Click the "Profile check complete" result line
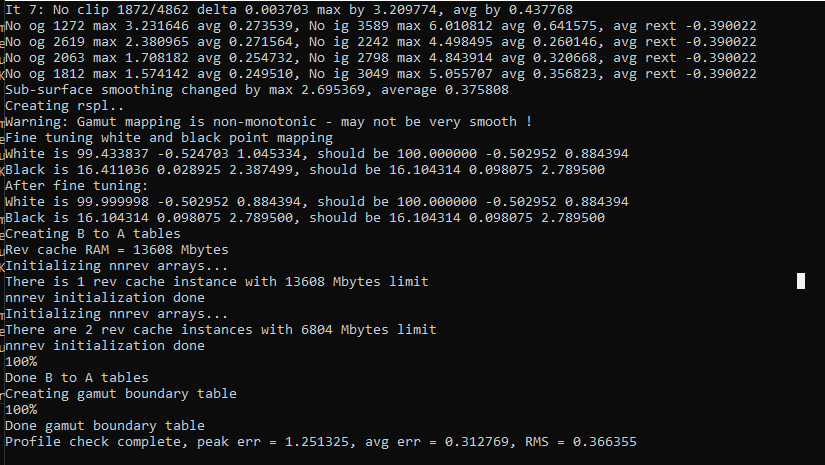This screenshot has width=825, height=465. pyautogui.click(x=320, y=441)
